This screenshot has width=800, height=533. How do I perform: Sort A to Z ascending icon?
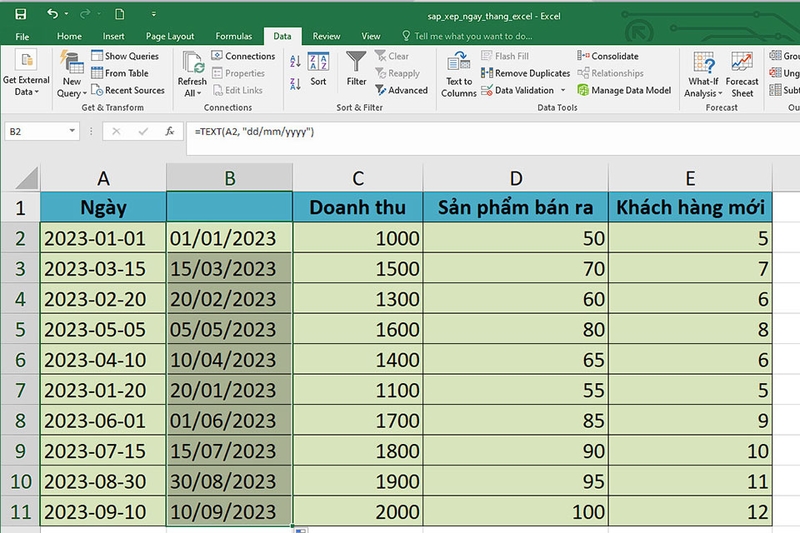(295, 62)
